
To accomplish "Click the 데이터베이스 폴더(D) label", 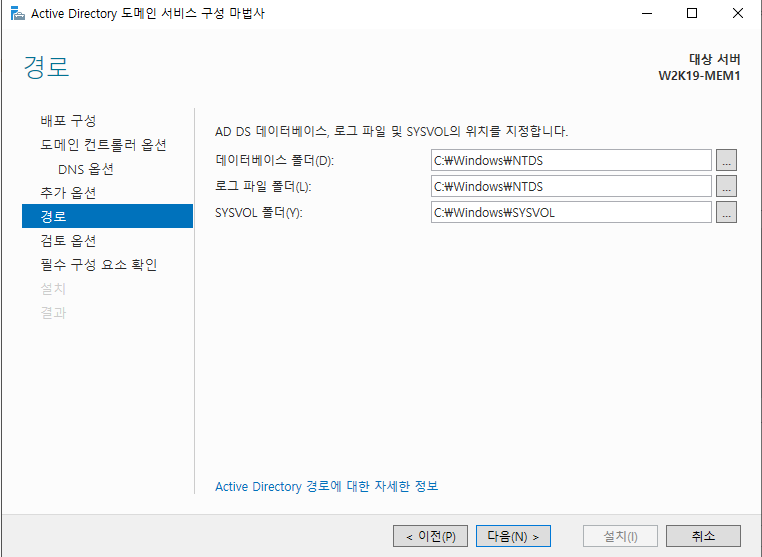I will pos(275,160).
